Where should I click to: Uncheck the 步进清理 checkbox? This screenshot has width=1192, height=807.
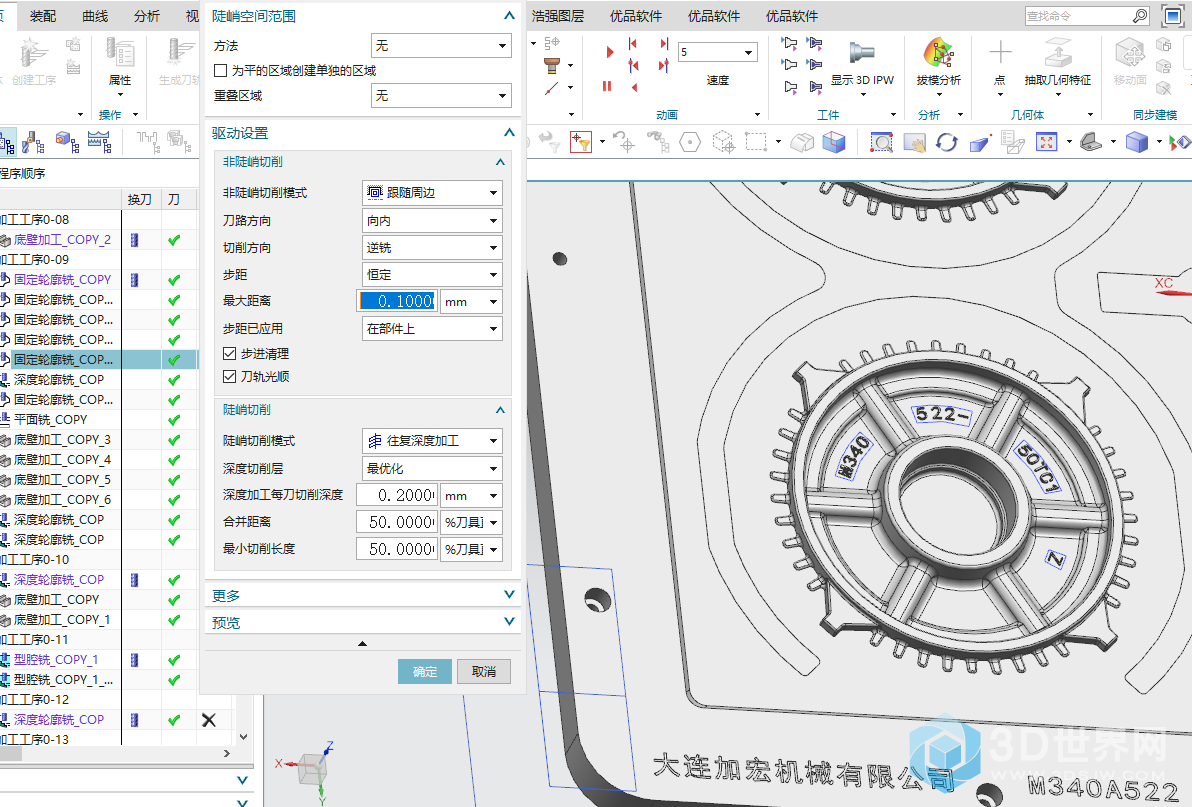(x=230, y=354)
